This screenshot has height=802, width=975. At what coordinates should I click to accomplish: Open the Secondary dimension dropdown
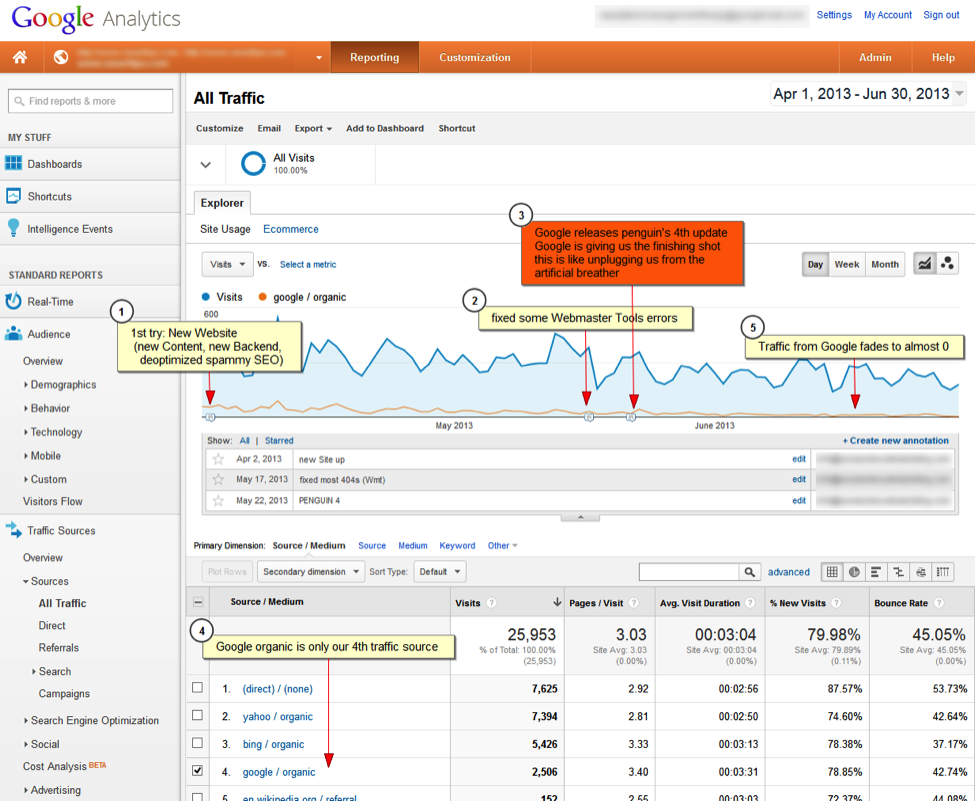(x=310, y=571)
